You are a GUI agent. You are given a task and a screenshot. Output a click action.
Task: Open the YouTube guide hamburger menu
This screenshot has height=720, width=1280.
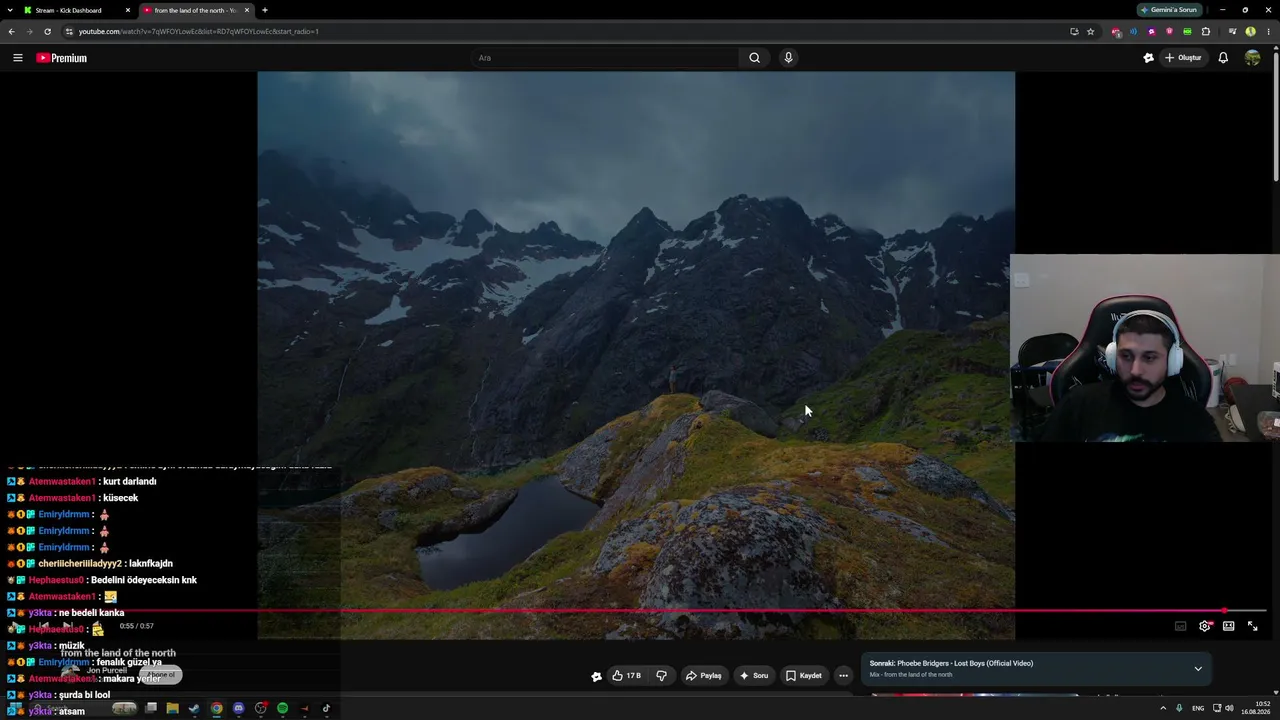coord(17,58)
